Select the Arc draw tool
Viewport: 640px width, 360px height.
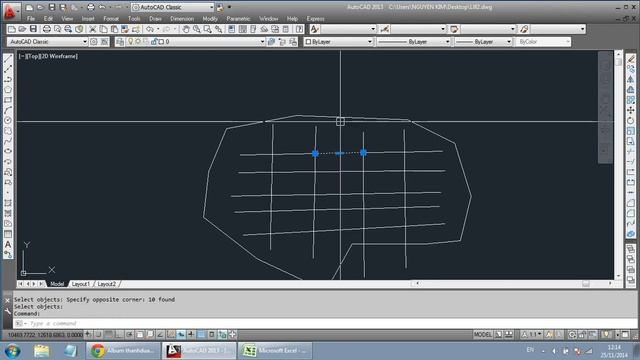tap(8, 110)
